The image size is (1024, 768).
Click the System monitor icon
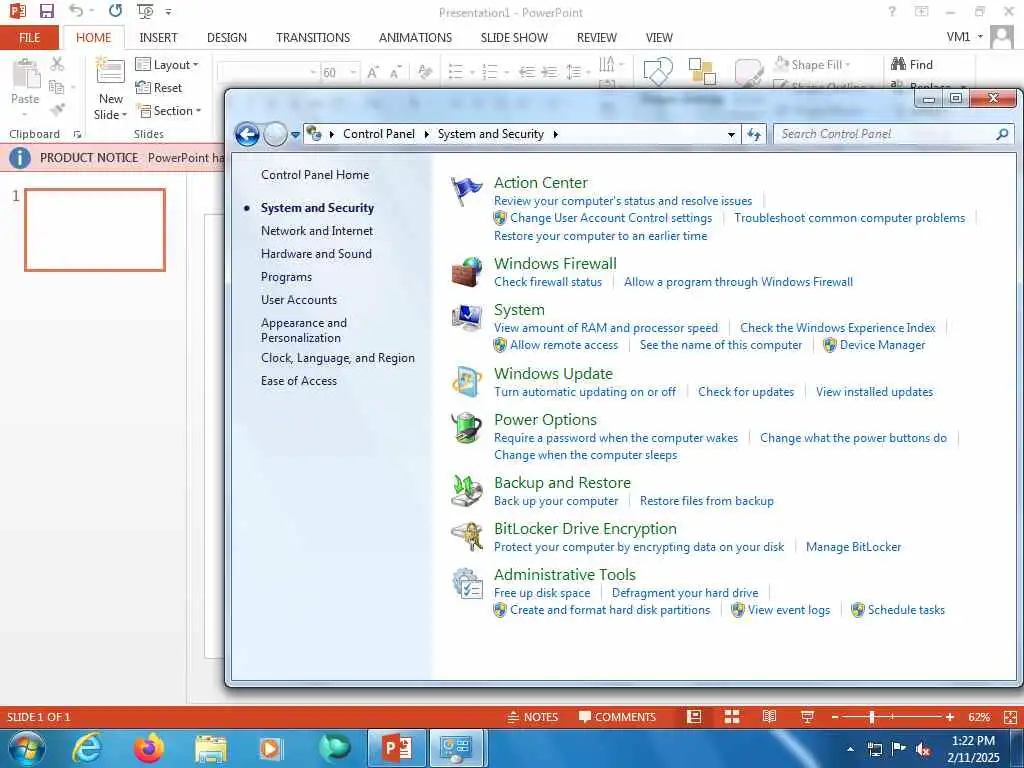466,318
